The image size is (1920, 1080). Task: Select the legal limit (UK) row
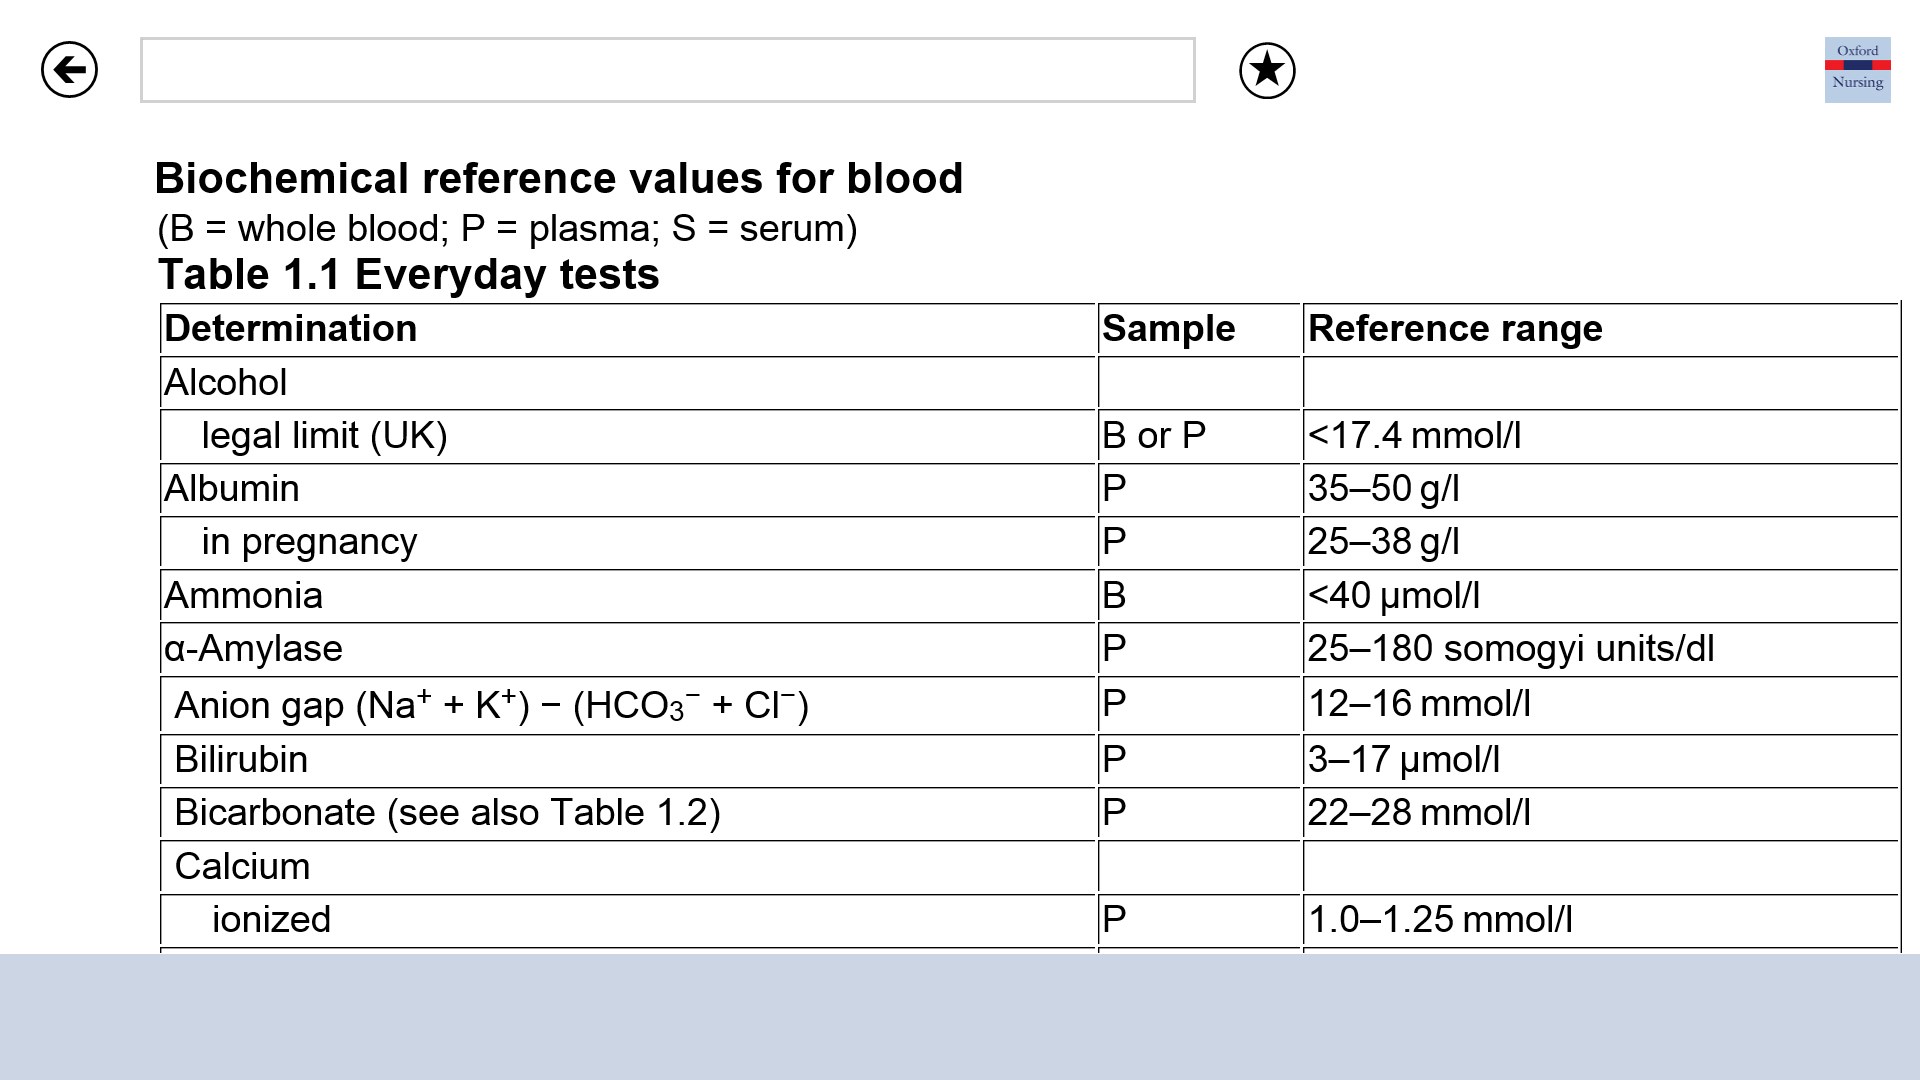coord(324,436)
